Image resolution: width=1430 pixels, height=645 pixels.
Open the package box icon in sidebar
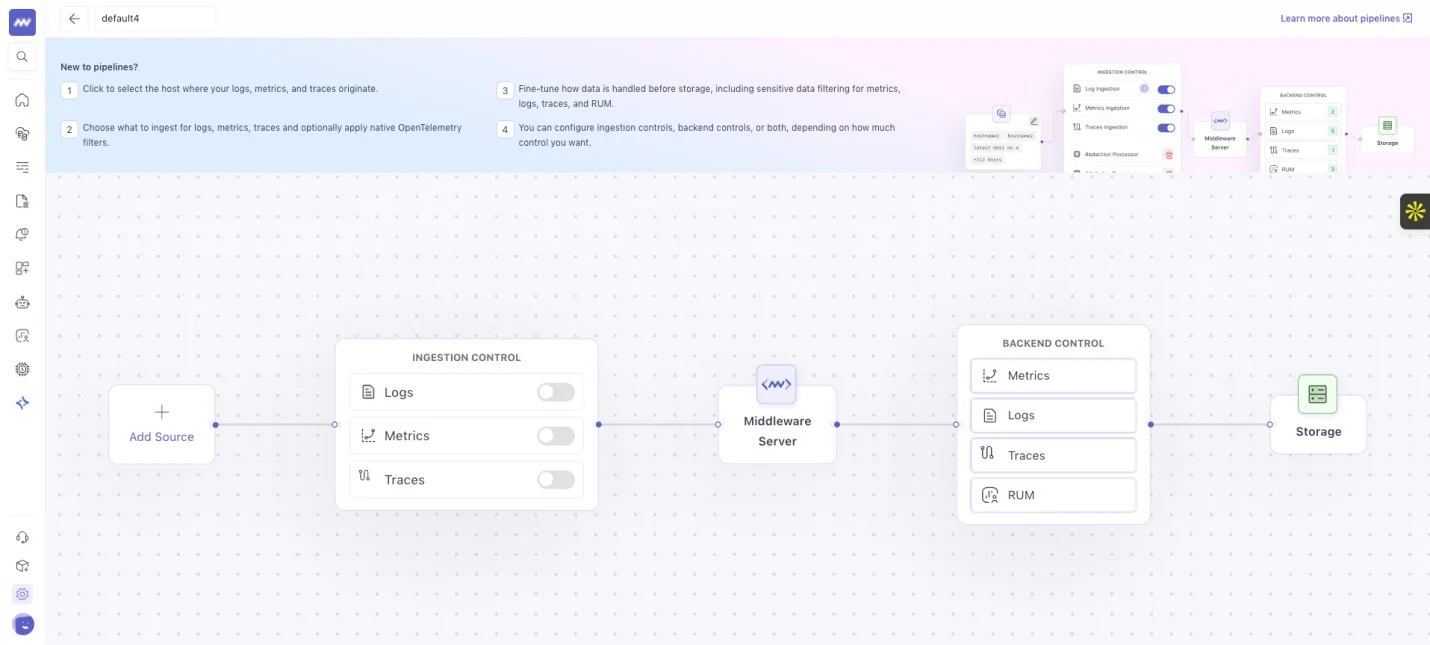tap(22, 565)
